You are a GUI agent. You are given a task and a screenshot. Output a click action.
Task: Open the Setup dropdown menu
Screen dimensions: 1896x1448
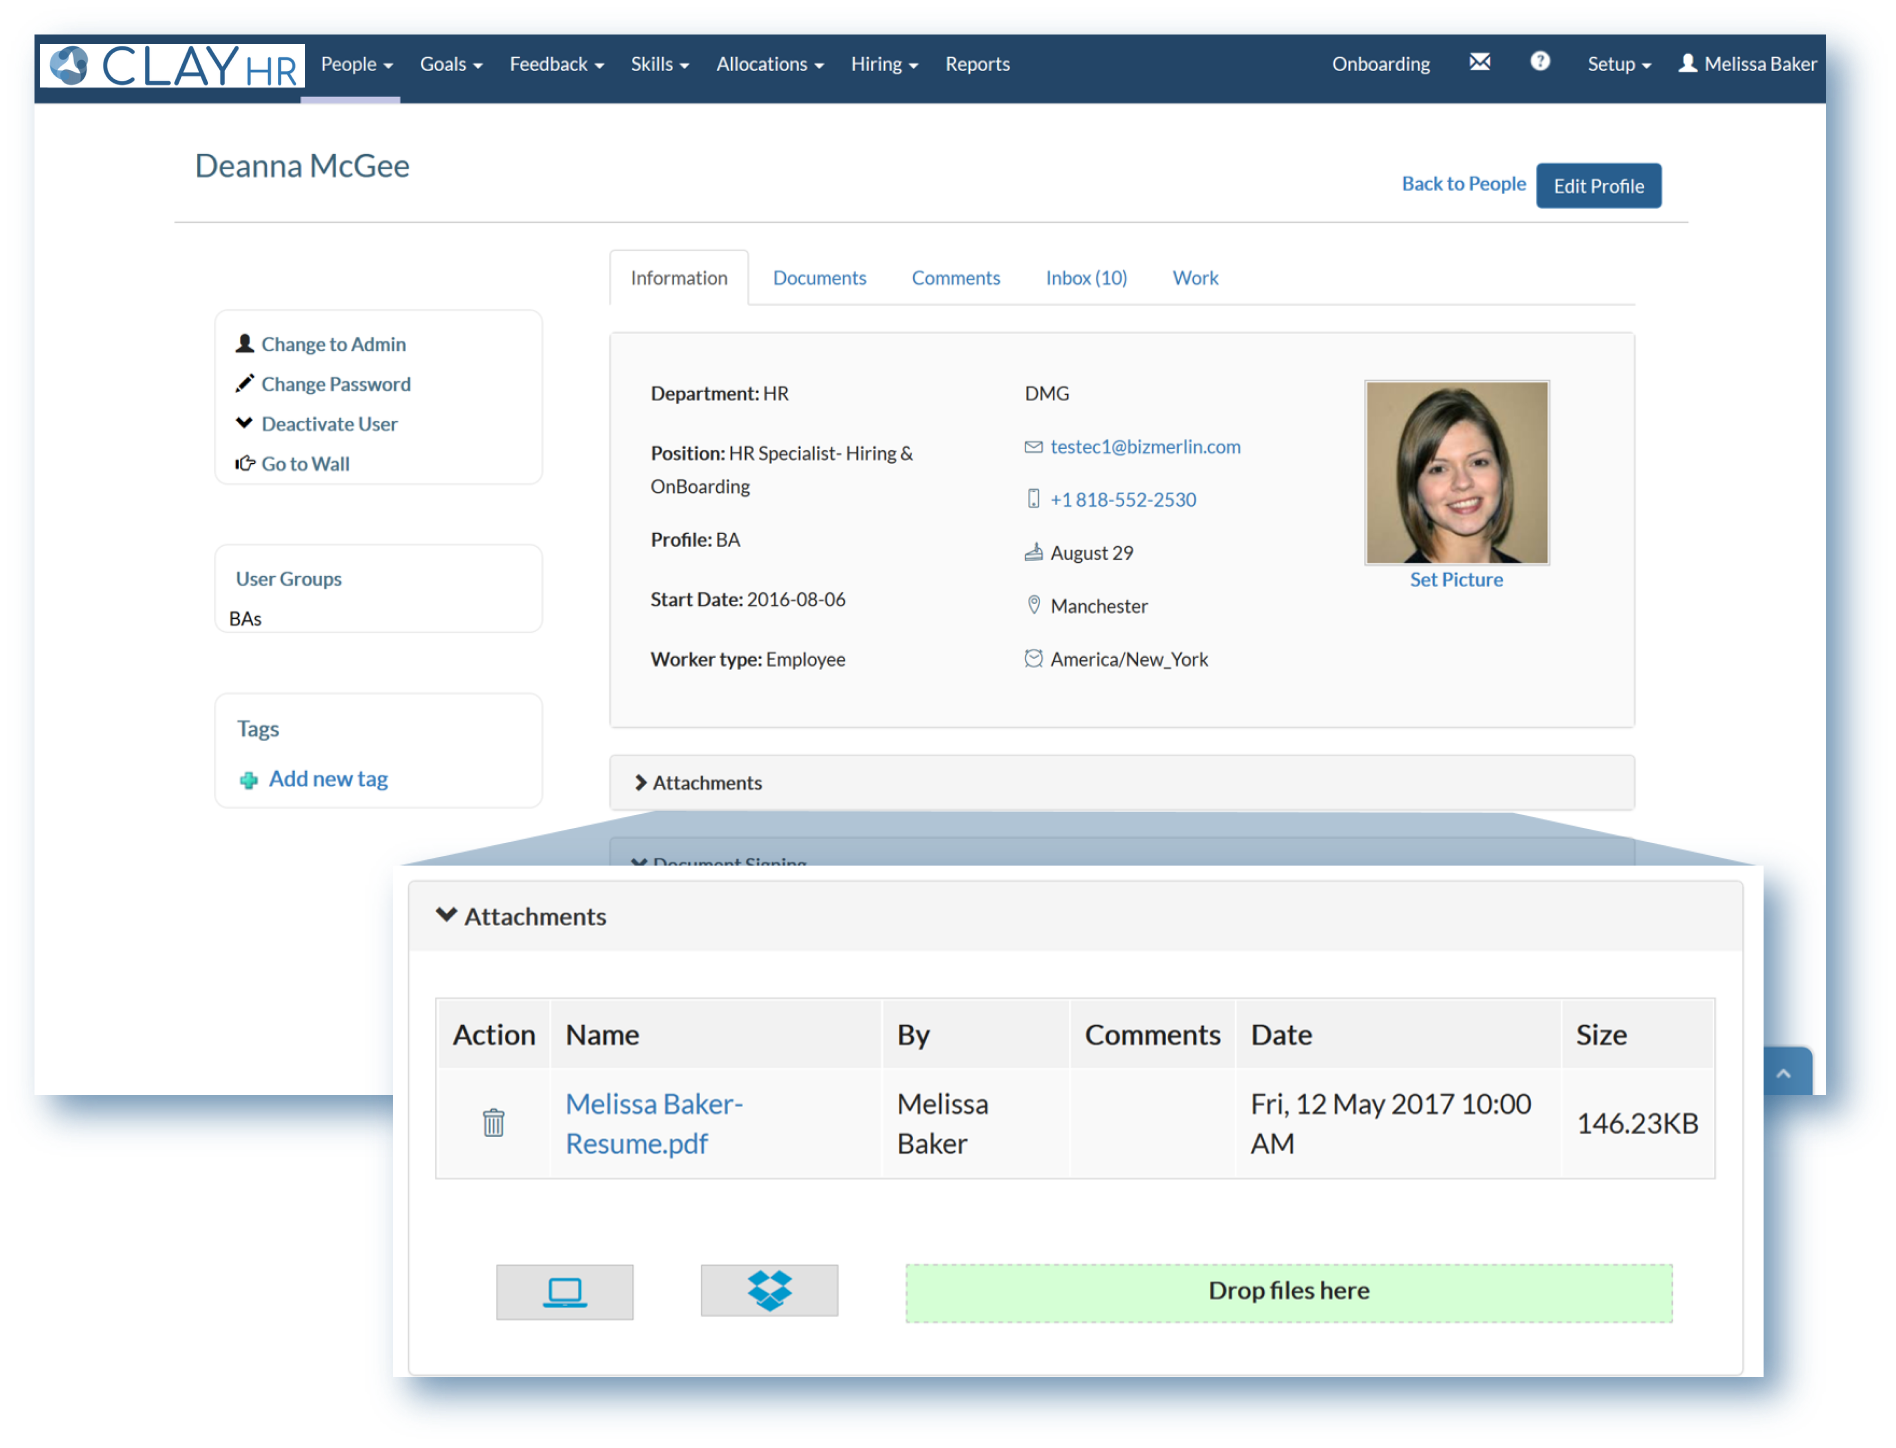pos(1619,64)
